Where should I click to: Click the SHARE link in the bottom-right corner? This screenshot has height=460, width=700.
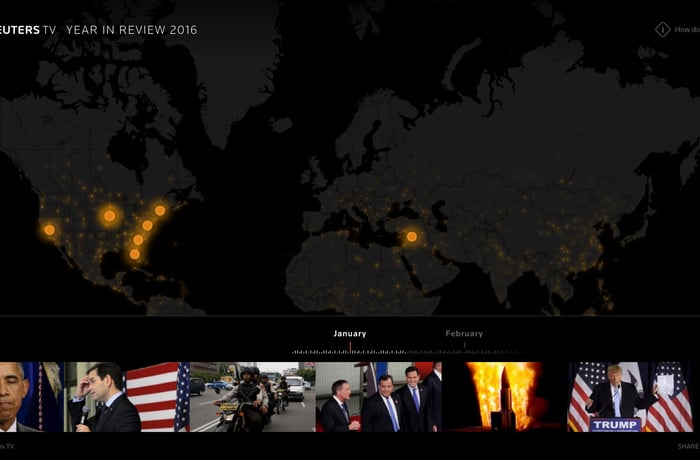[689, 446]
